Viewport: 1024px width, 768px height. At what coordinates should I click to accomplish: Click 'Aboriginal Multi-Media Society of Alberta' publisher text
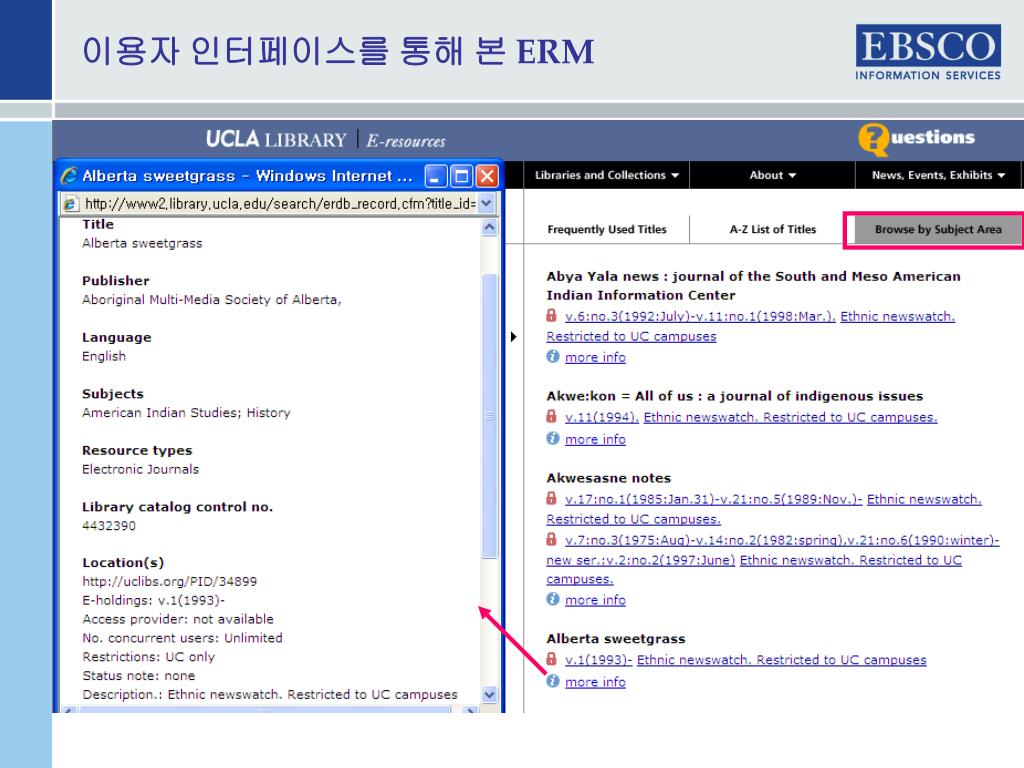coord(212,300)
